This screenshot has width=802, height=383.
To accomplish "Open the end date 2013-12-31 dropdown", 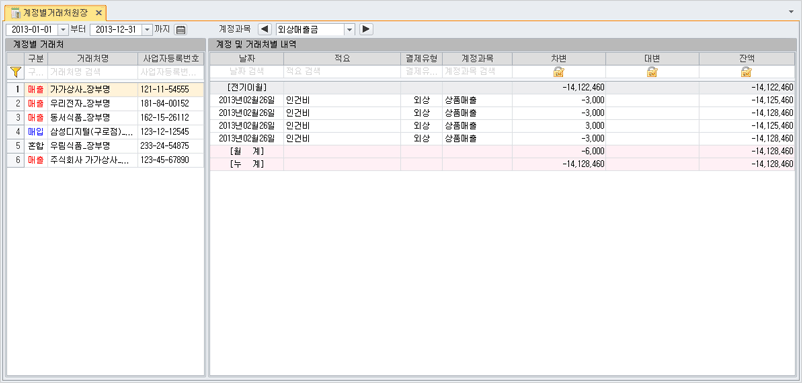I will point(147,30).
